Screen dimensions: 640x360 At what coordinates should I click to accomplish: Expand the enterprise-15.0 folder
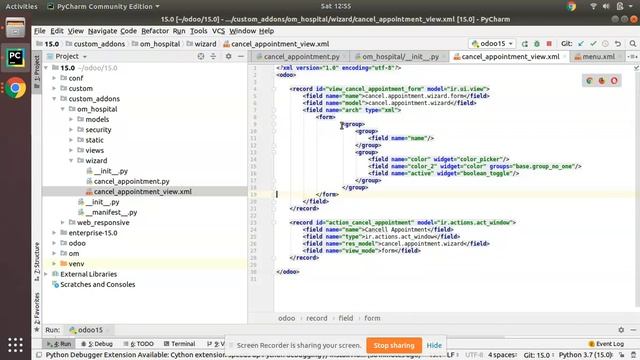click(x=54, y=233)
